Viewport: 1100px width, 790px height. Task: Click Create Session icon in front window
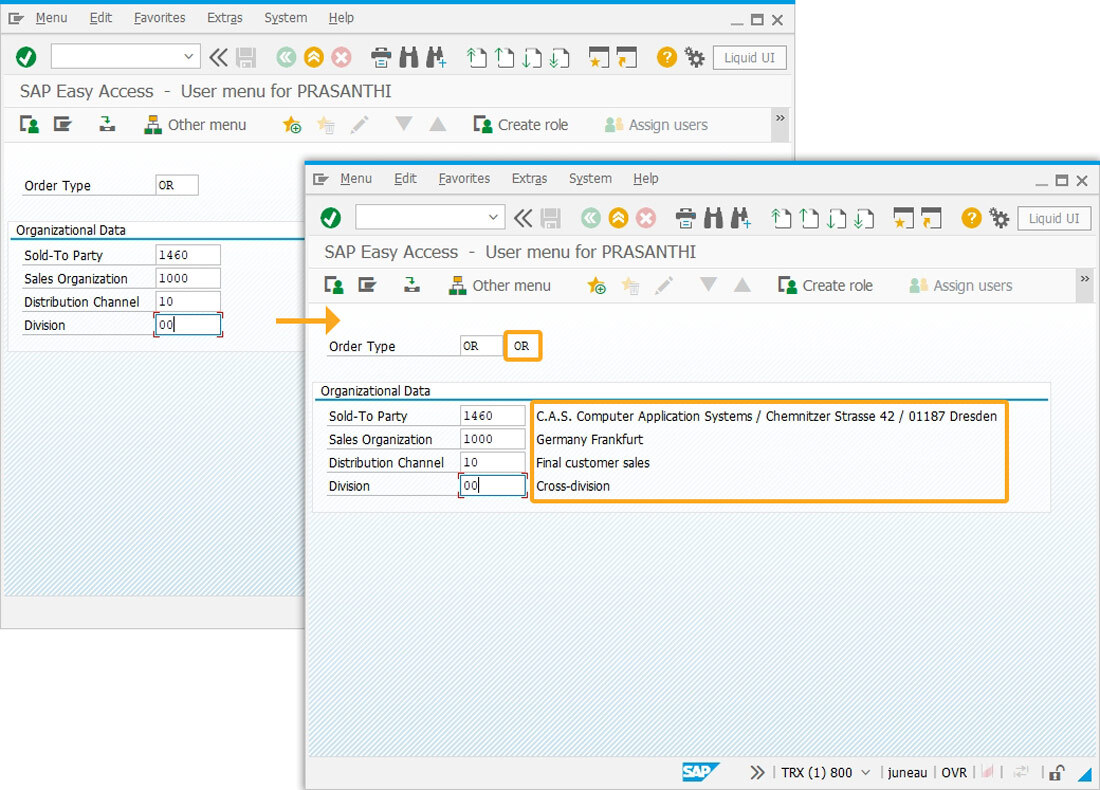click(x=904, y=218)
